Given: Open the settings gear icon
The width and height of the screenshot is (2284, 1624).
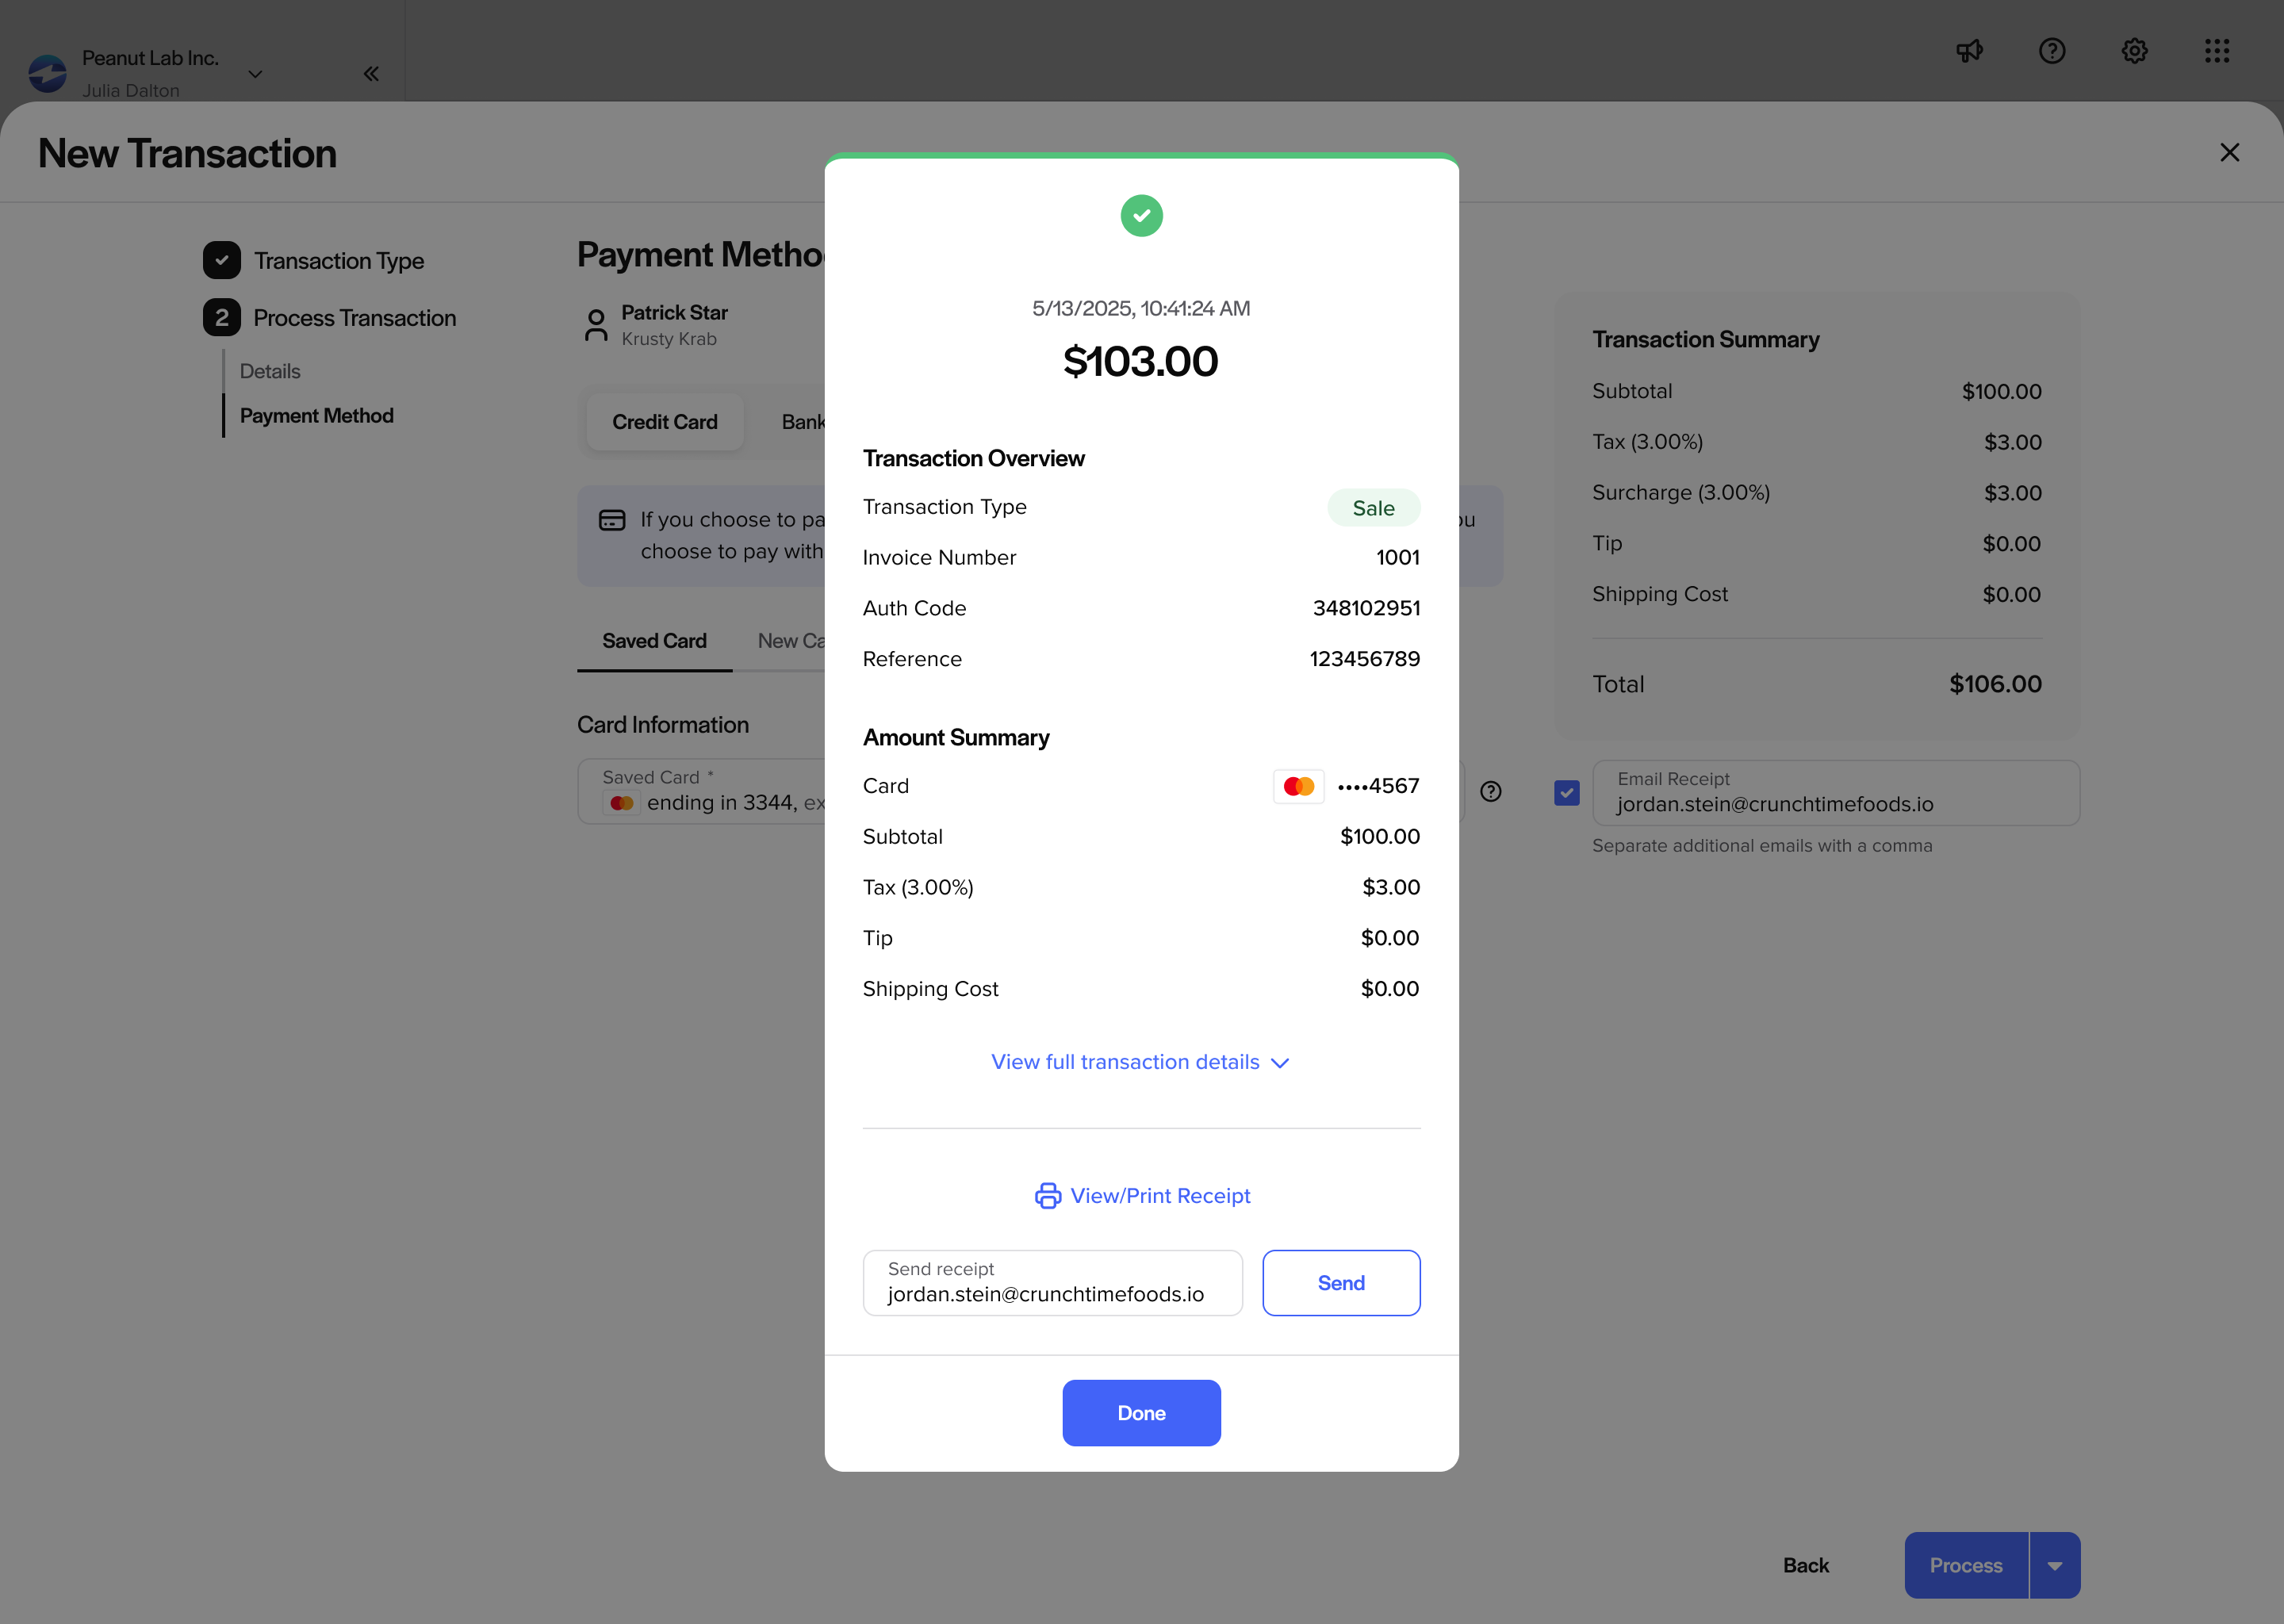Looking at the screenshot, I should [x=2135, y=51].
